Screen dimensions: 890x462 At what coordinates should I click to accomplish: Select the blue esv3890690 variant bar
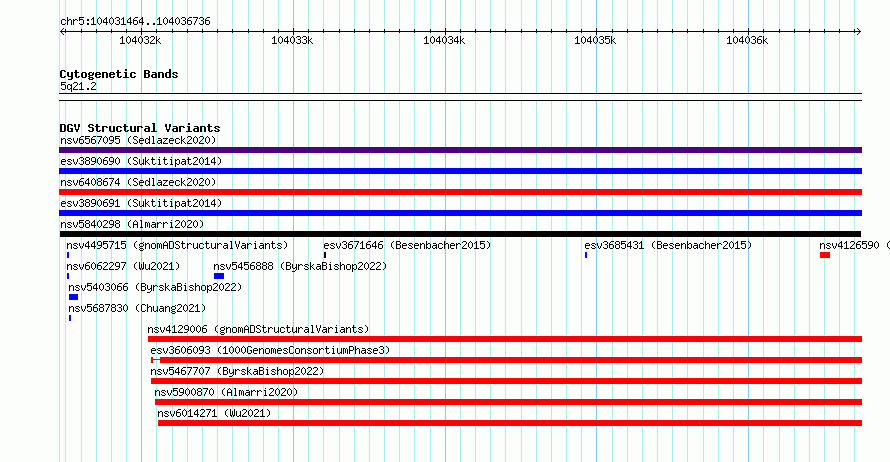(460, 171)
